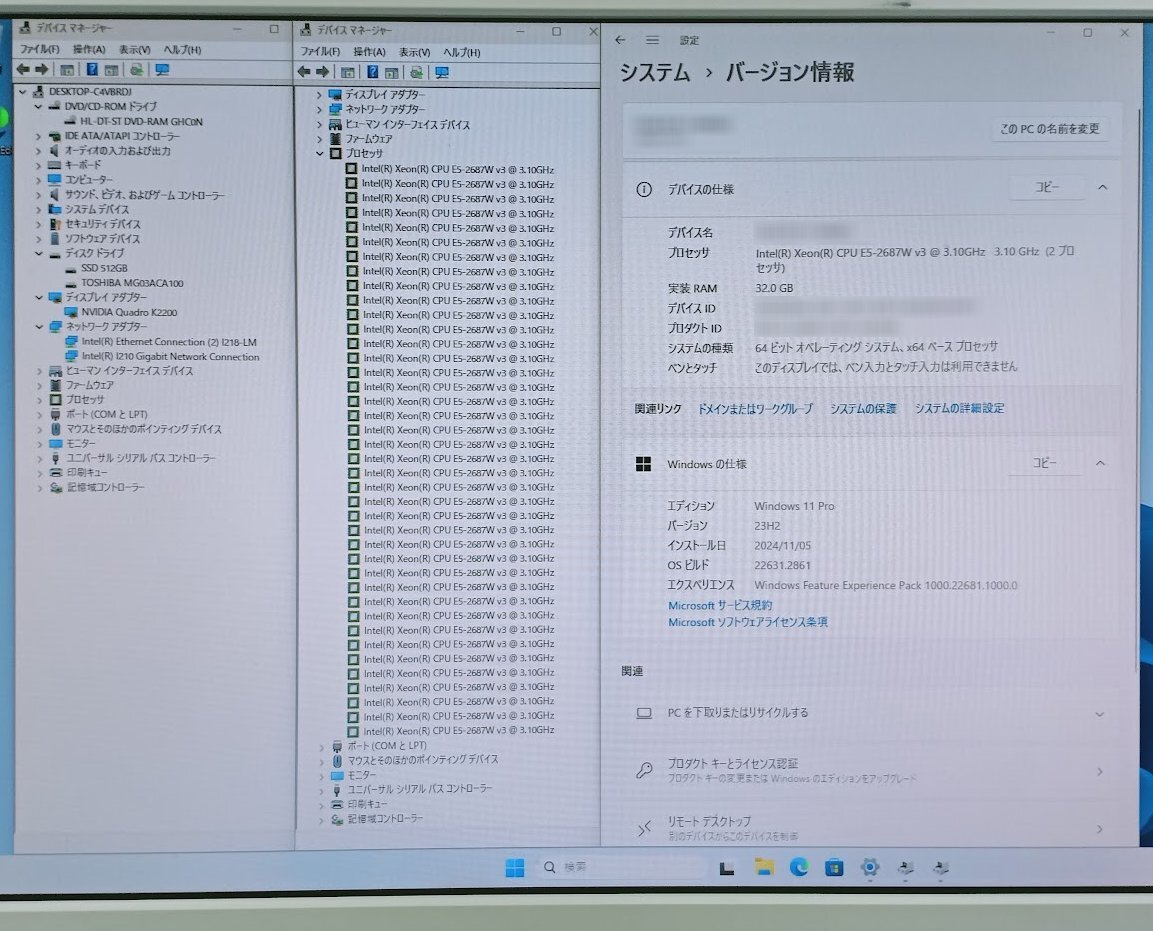Image resolution: width=1153 pixels, height=931 pixels.
Task: Open リモート デスクトップ settings row
Action: pos(871,827)
